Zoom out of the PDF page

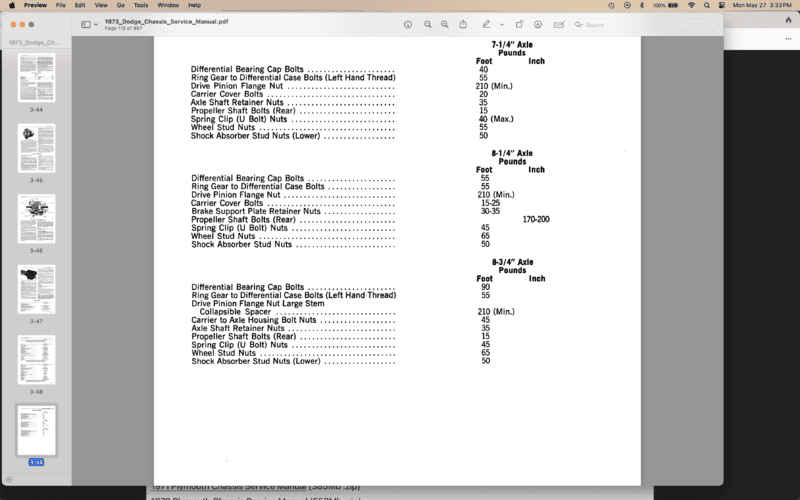pos(428,24)
